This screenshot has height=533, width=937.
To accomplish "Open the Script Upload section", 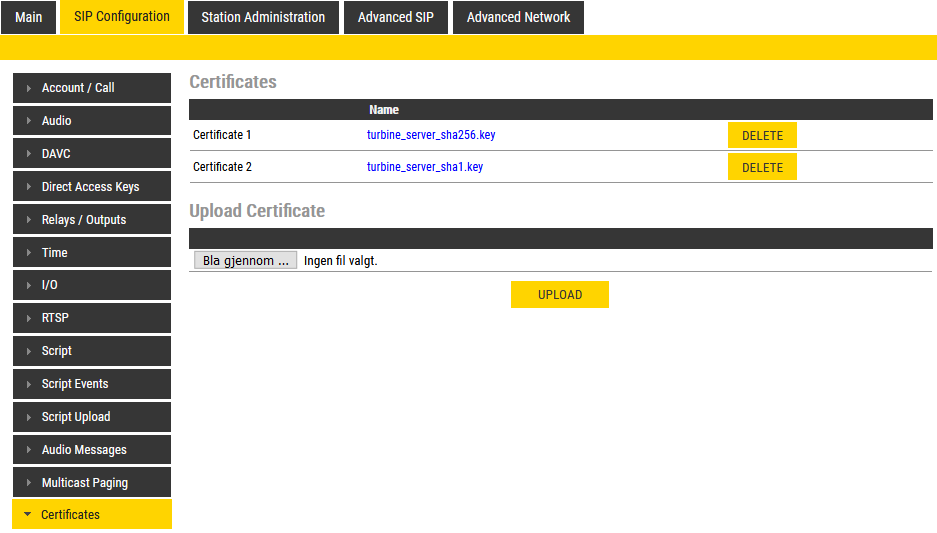I will tap(91, 417).
